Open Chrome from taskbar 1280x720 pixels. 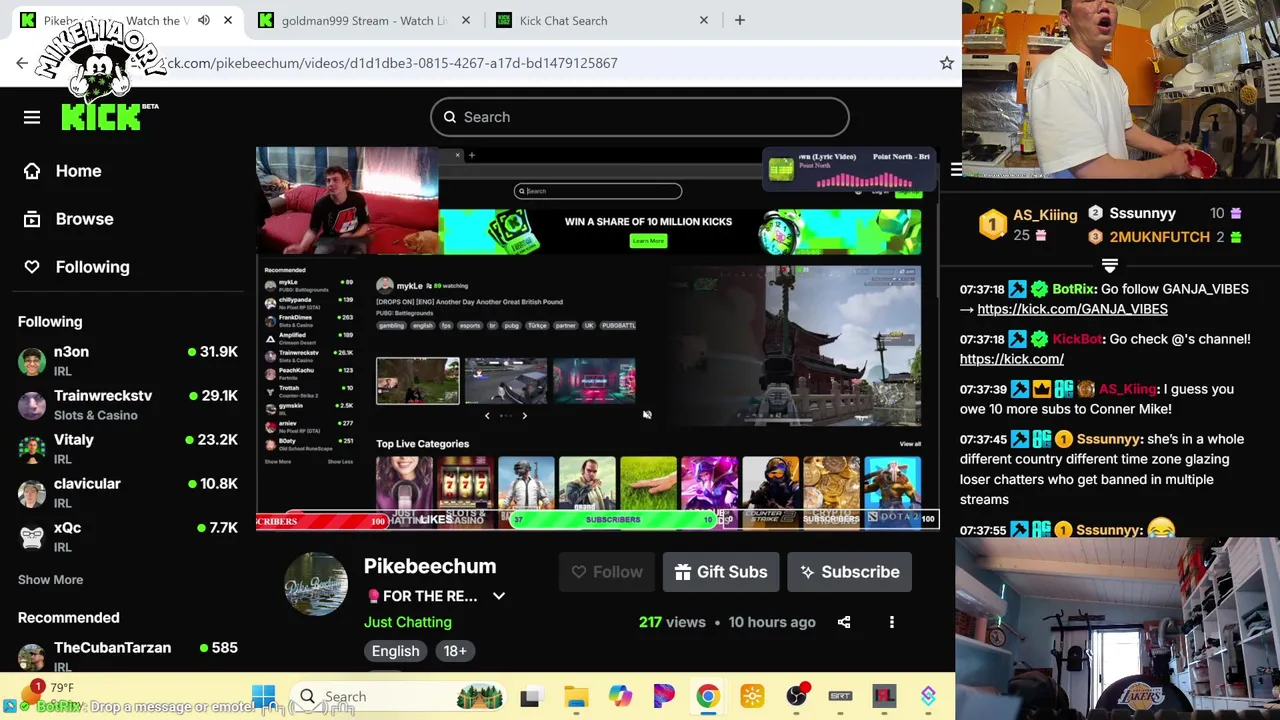click(708, 696)
